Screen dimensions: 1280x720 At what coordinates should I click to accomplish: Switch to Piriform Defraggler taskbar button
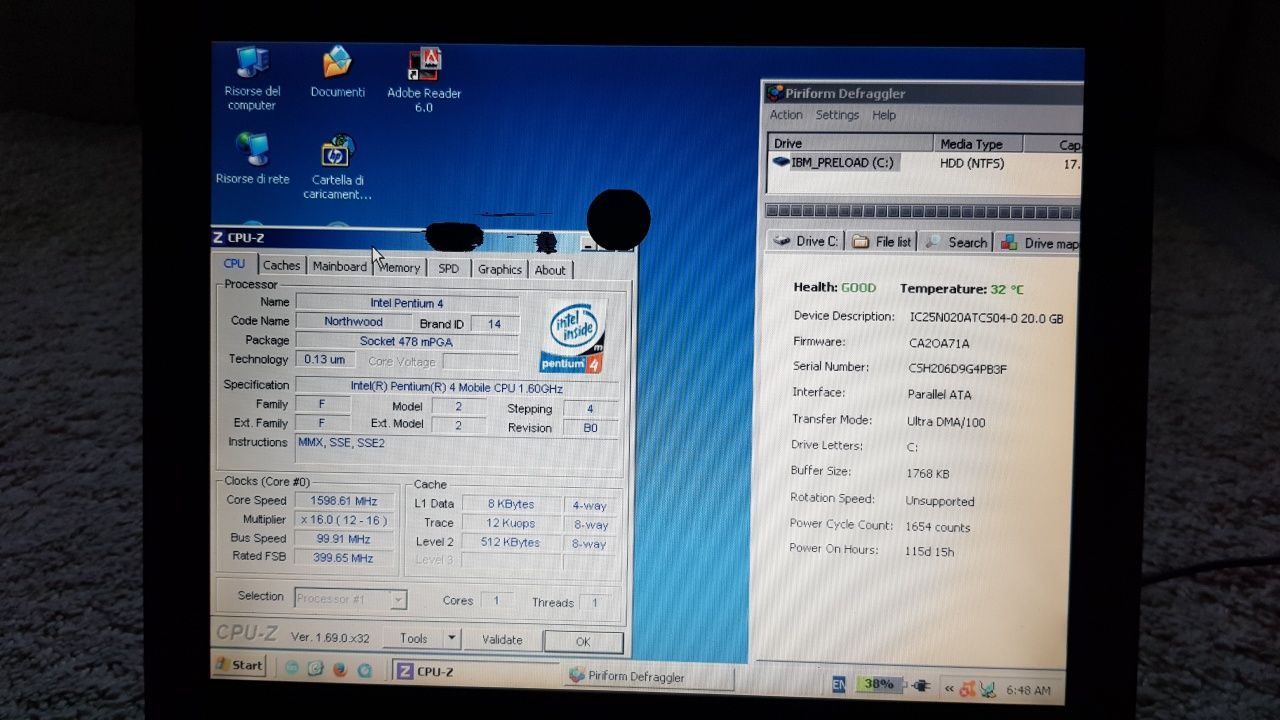point(648,677)
